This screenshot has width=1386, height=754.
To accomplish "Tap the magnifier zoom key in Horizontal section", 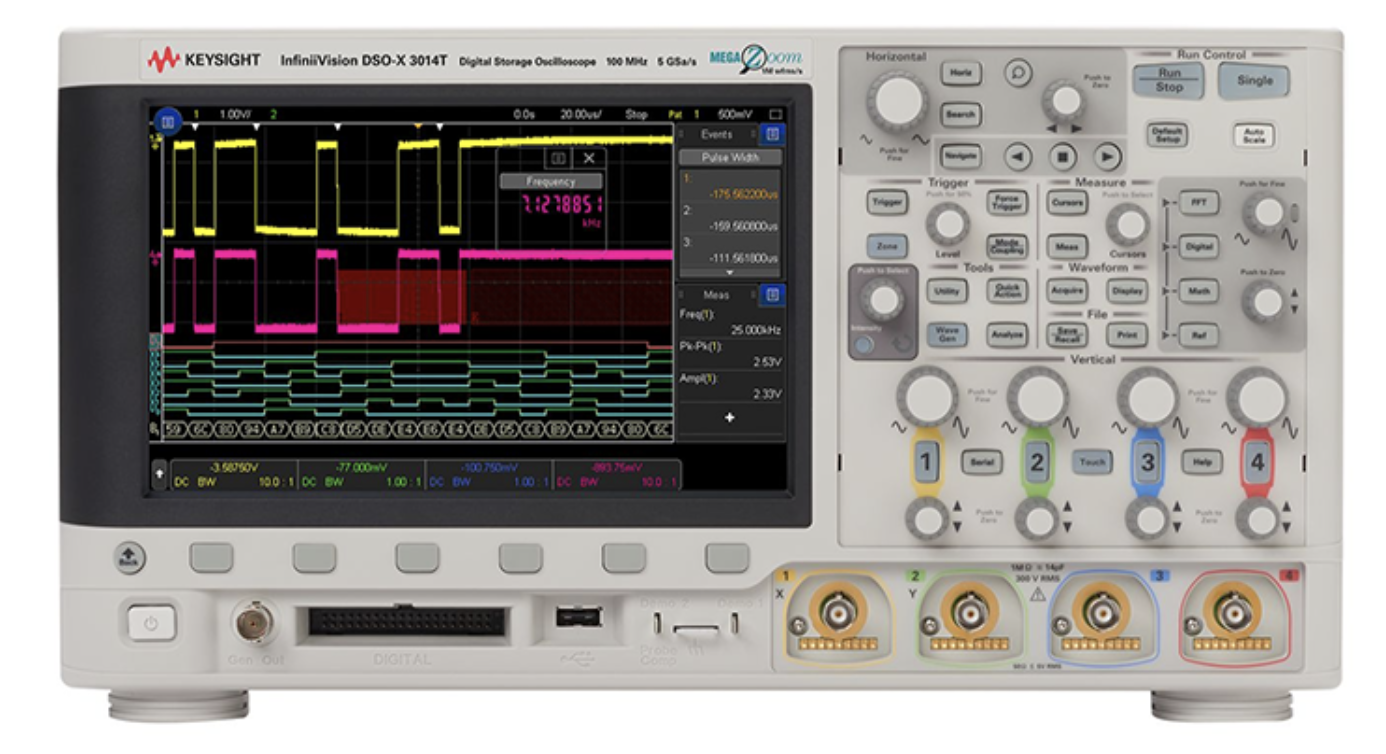I will point(1017,74).
